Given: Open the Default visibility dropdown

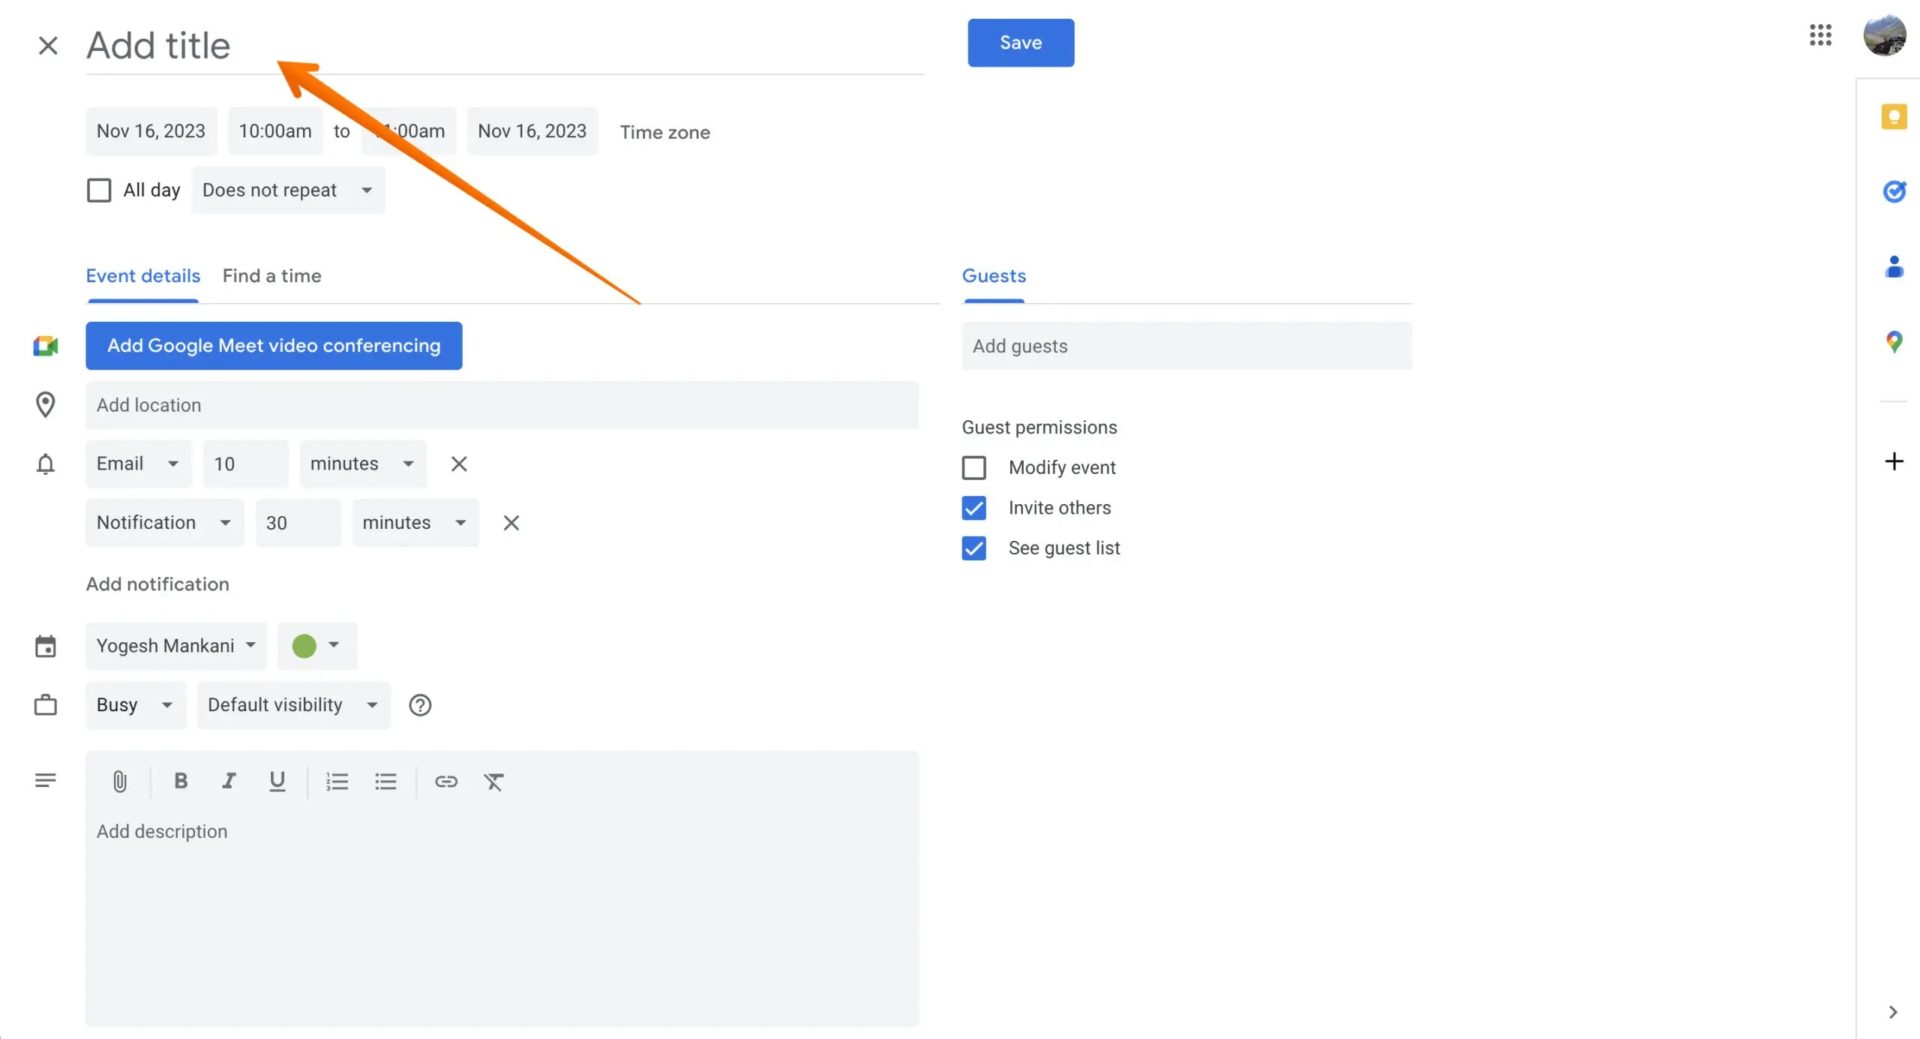Looking at the screenshot, I should pyautogui.click(x=293, y=705).
